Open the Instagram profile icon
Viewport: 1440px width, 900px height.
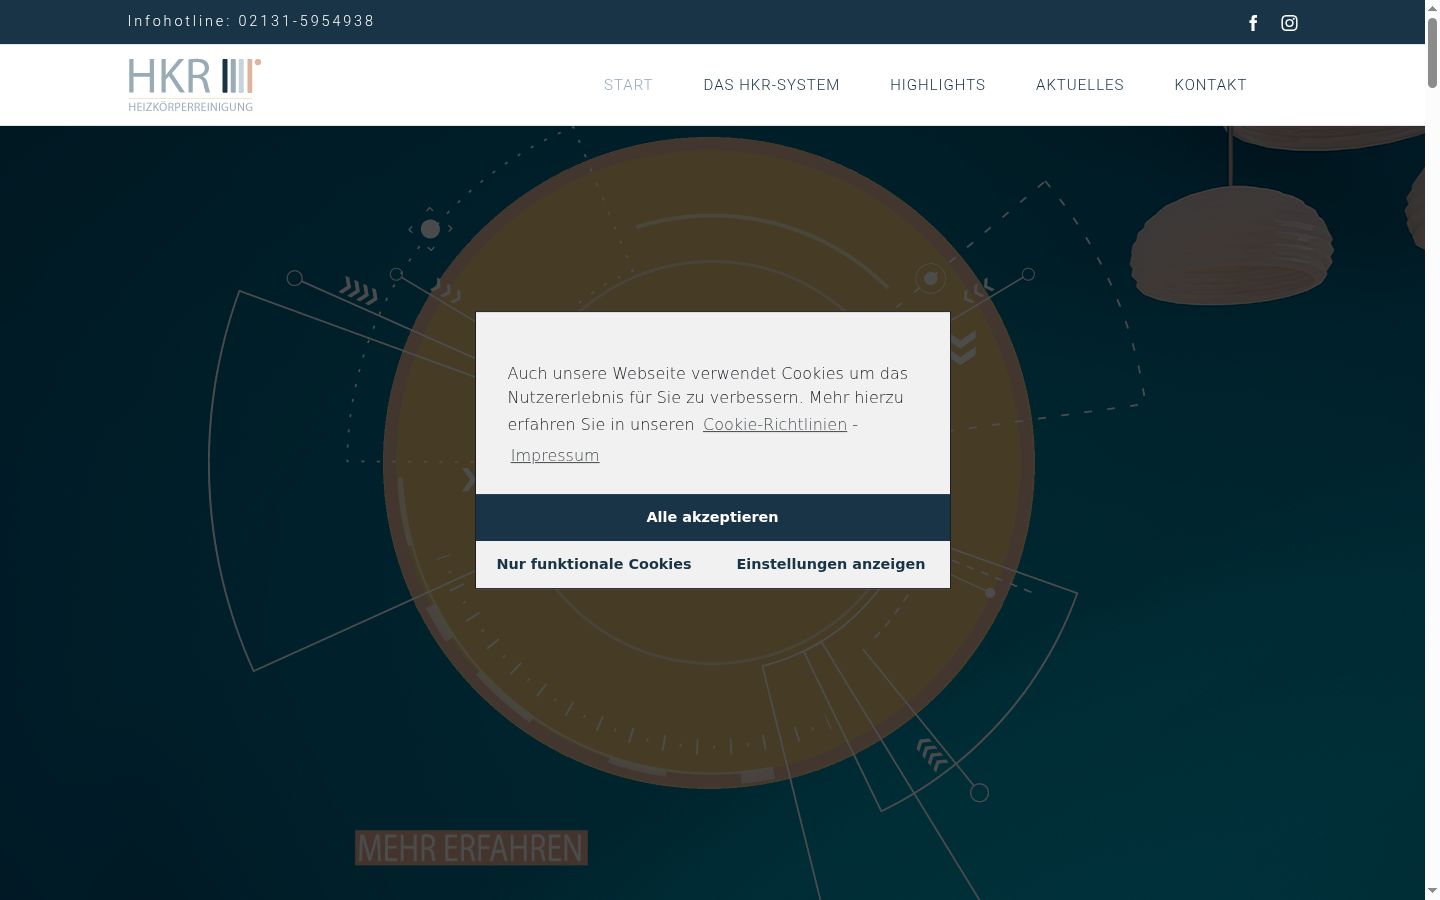(1290, 23)
